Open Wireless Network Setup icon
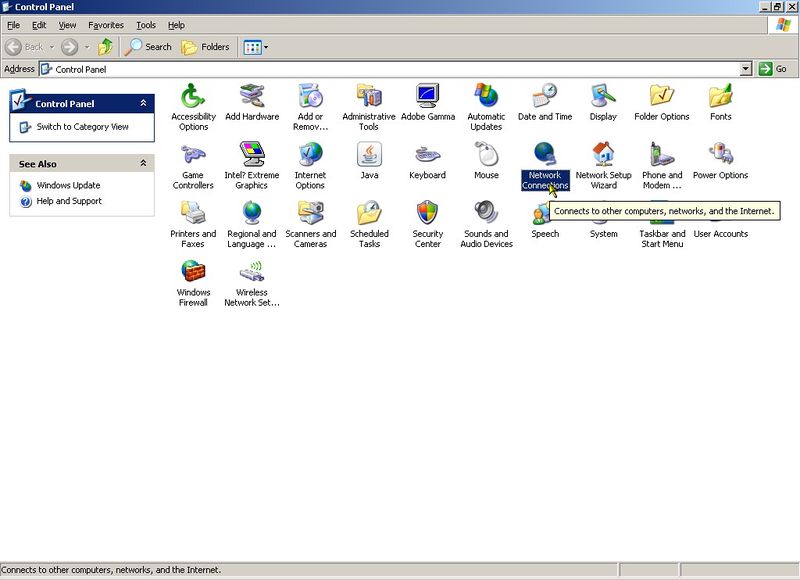Viewport: 800px width, 580px height. pos(252,272)
